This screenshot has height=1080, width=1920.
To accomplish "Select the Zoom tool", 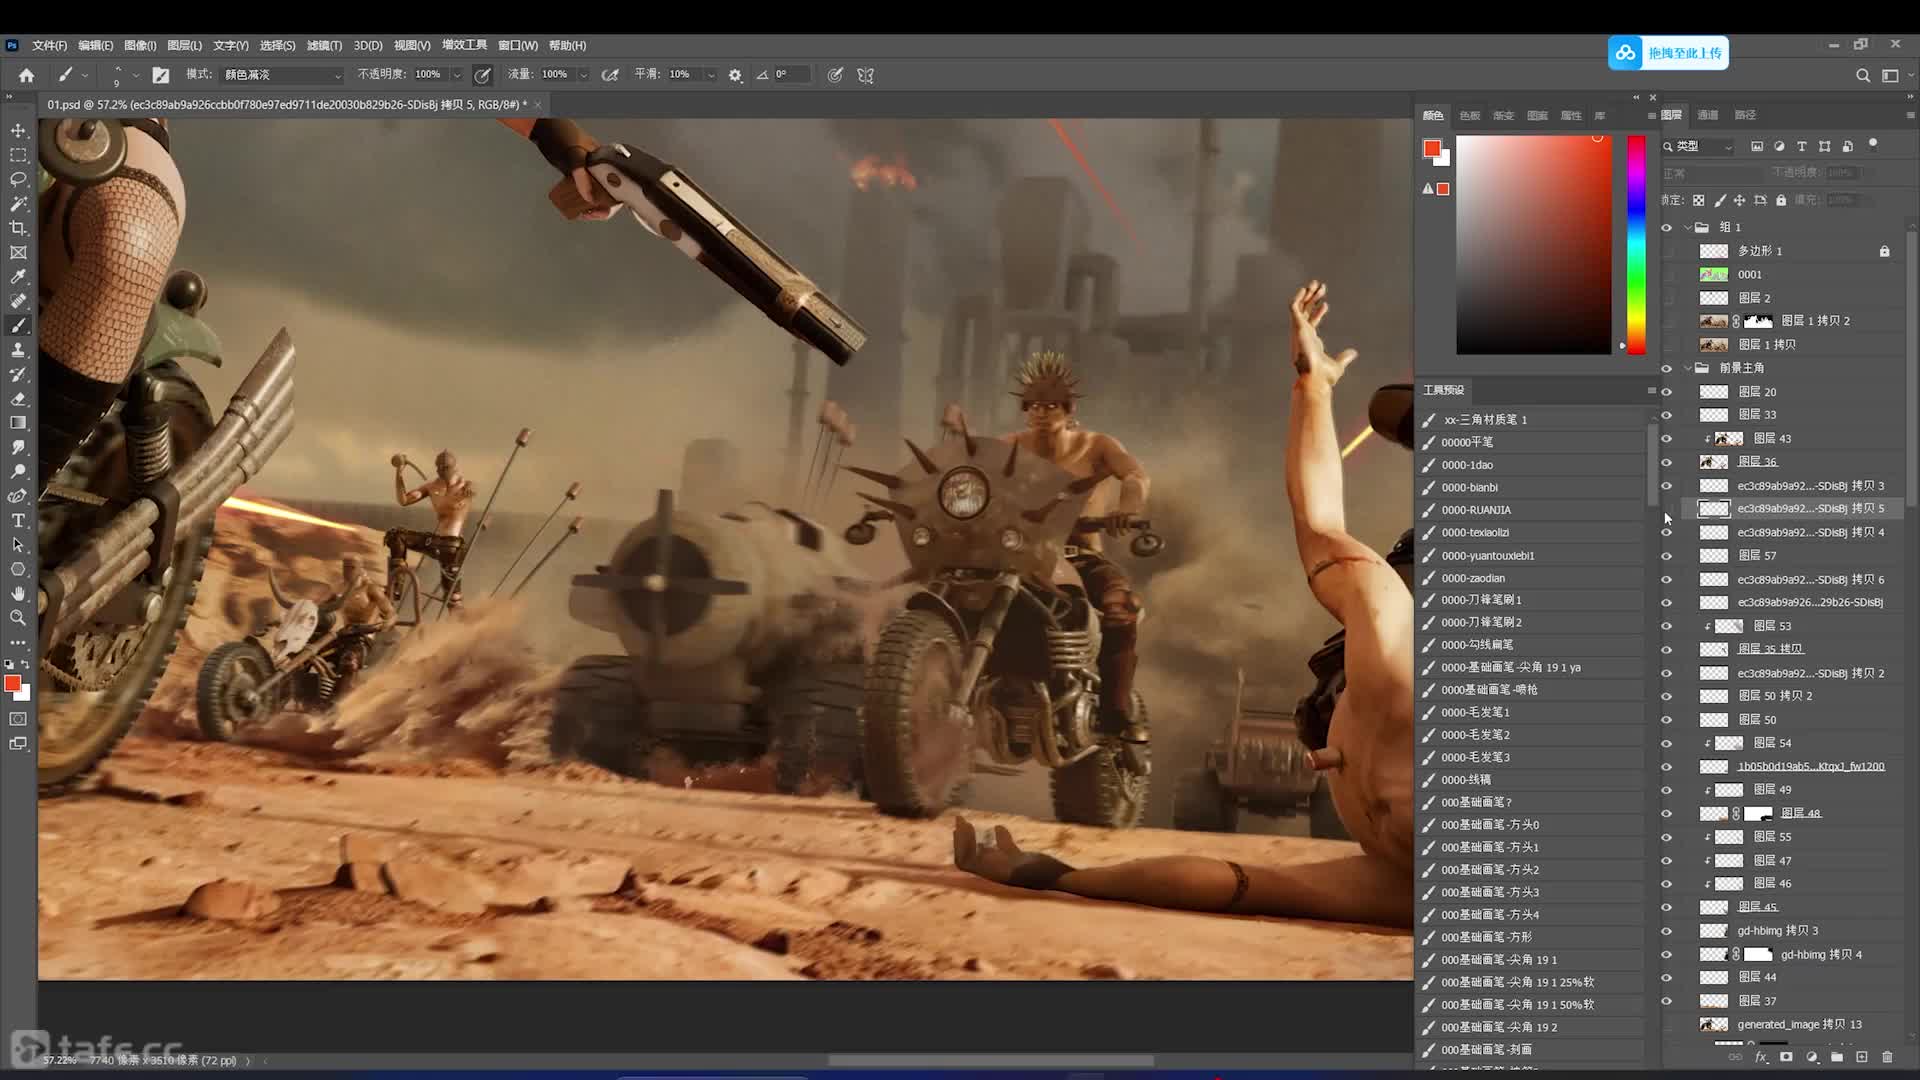I will [x=18, y=618].
